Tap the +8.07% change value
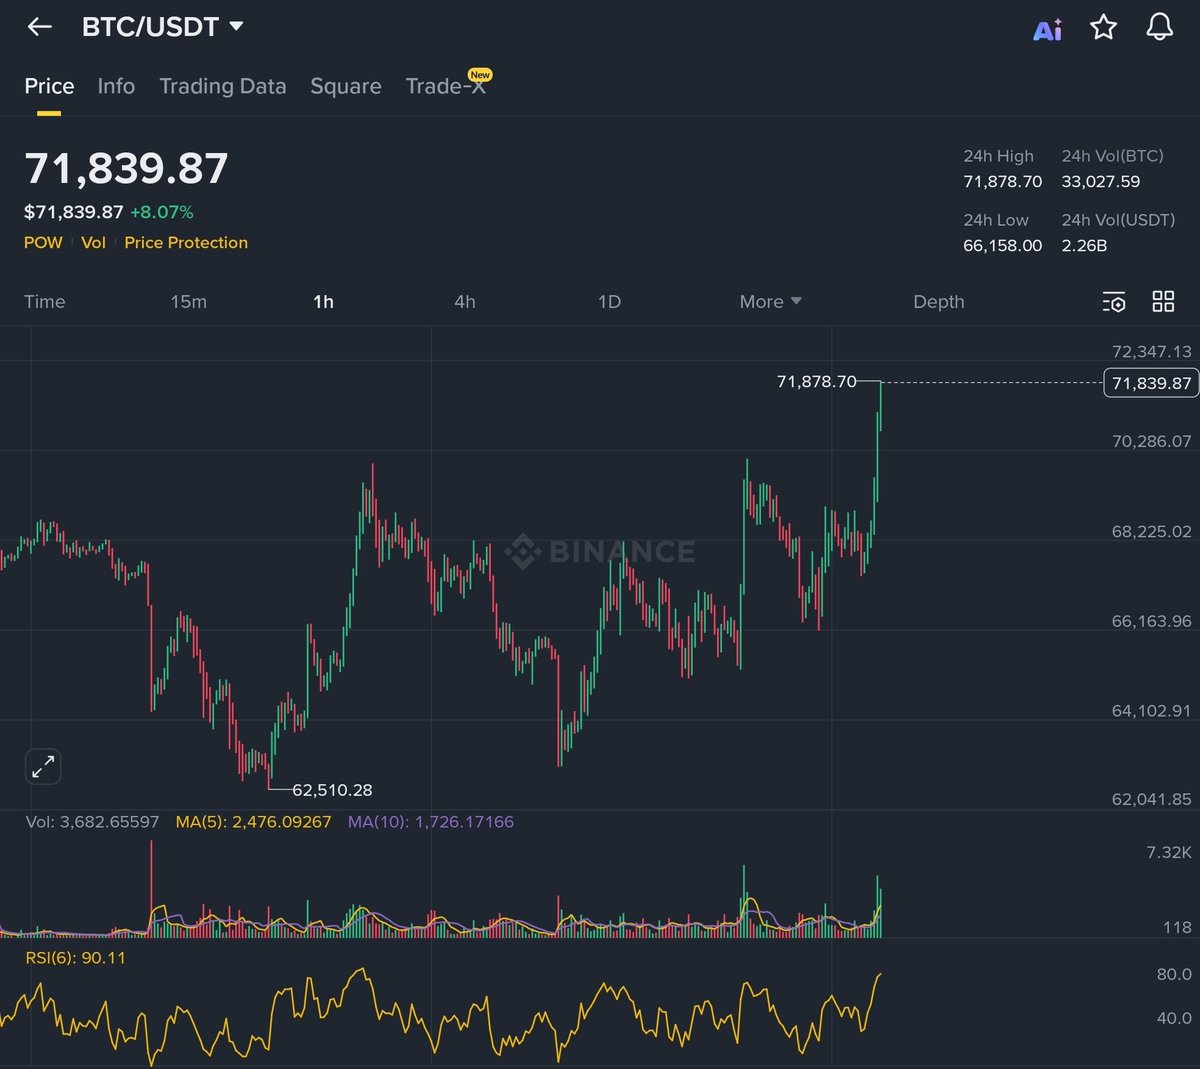This screenshot has height=1069, width=1200. [x=162, y=212]
